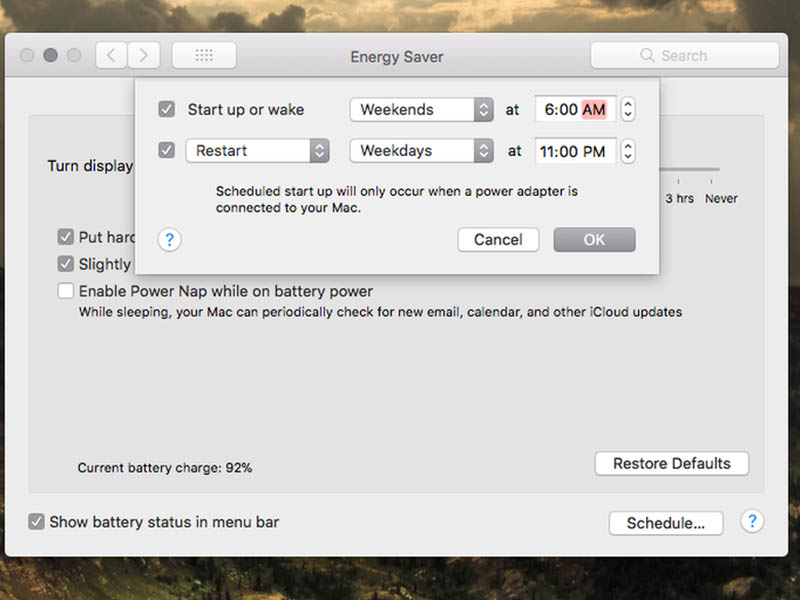Viewport: 800px width, 600px height.
Task: Click the stepper arrows beside 11:00 PM
Action: pos(628,151)
